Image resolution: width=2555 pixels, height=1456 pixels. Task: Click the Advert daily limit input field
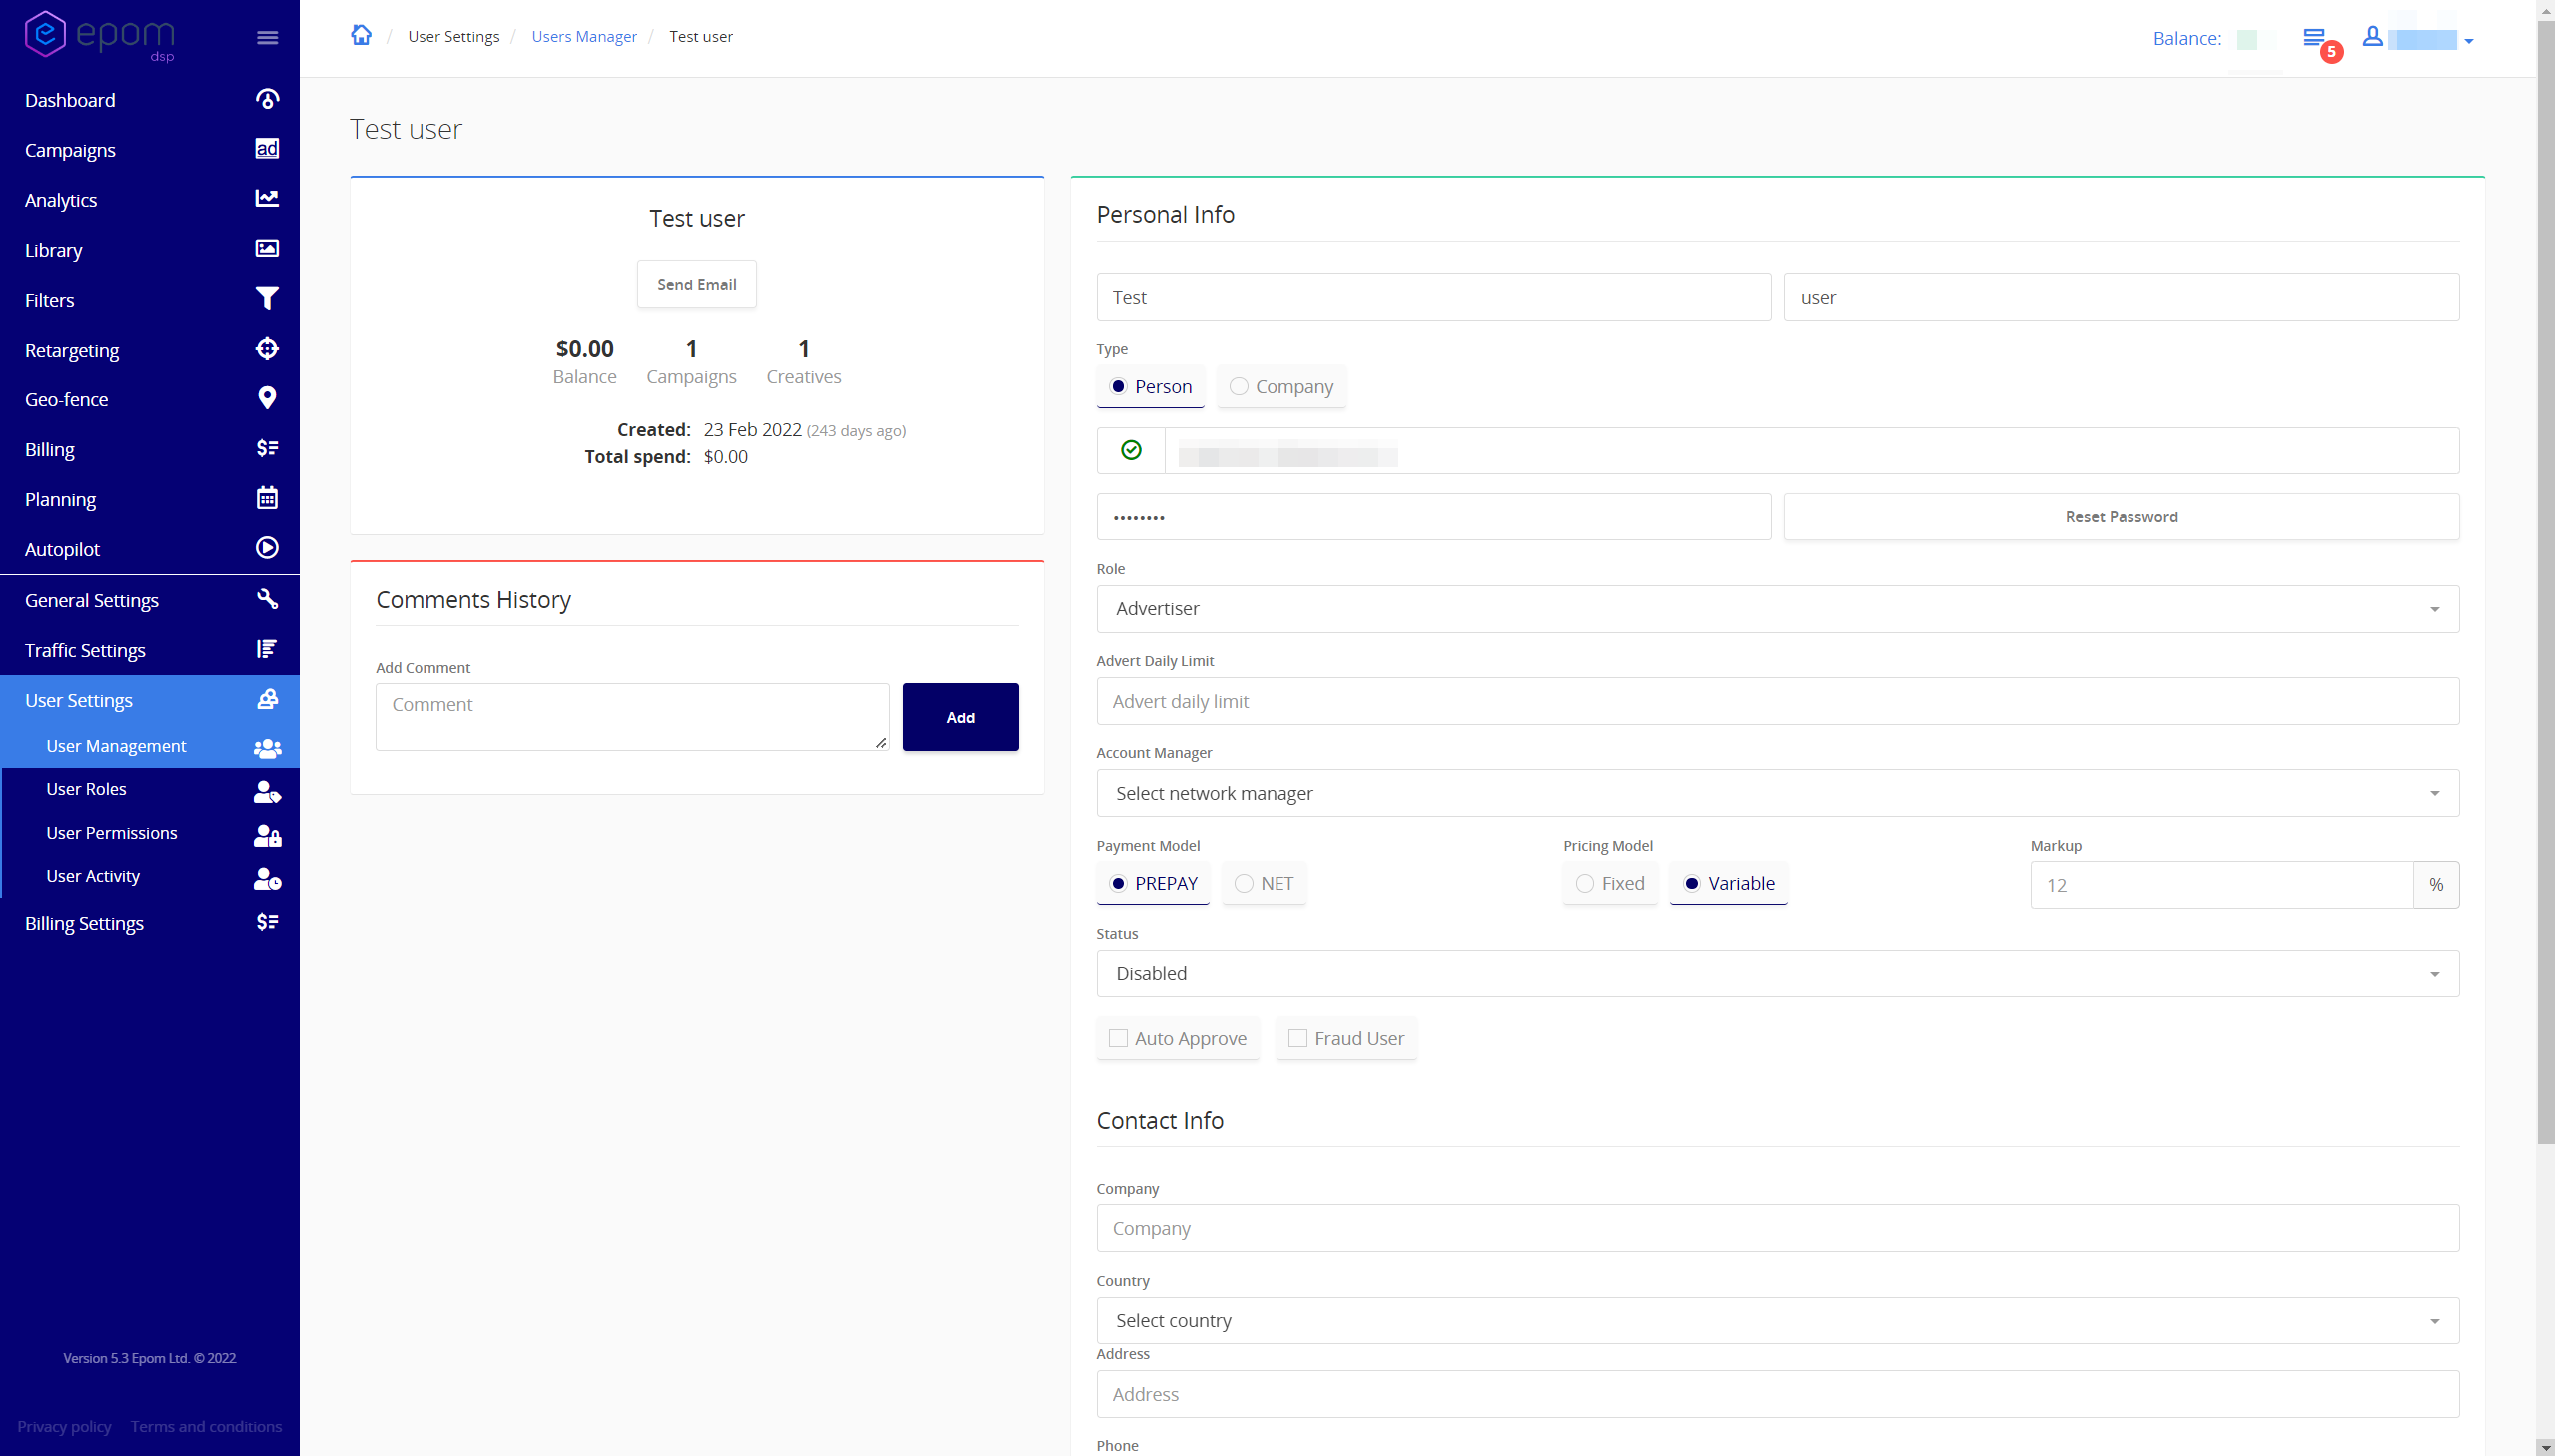[x=1776, y=702]
